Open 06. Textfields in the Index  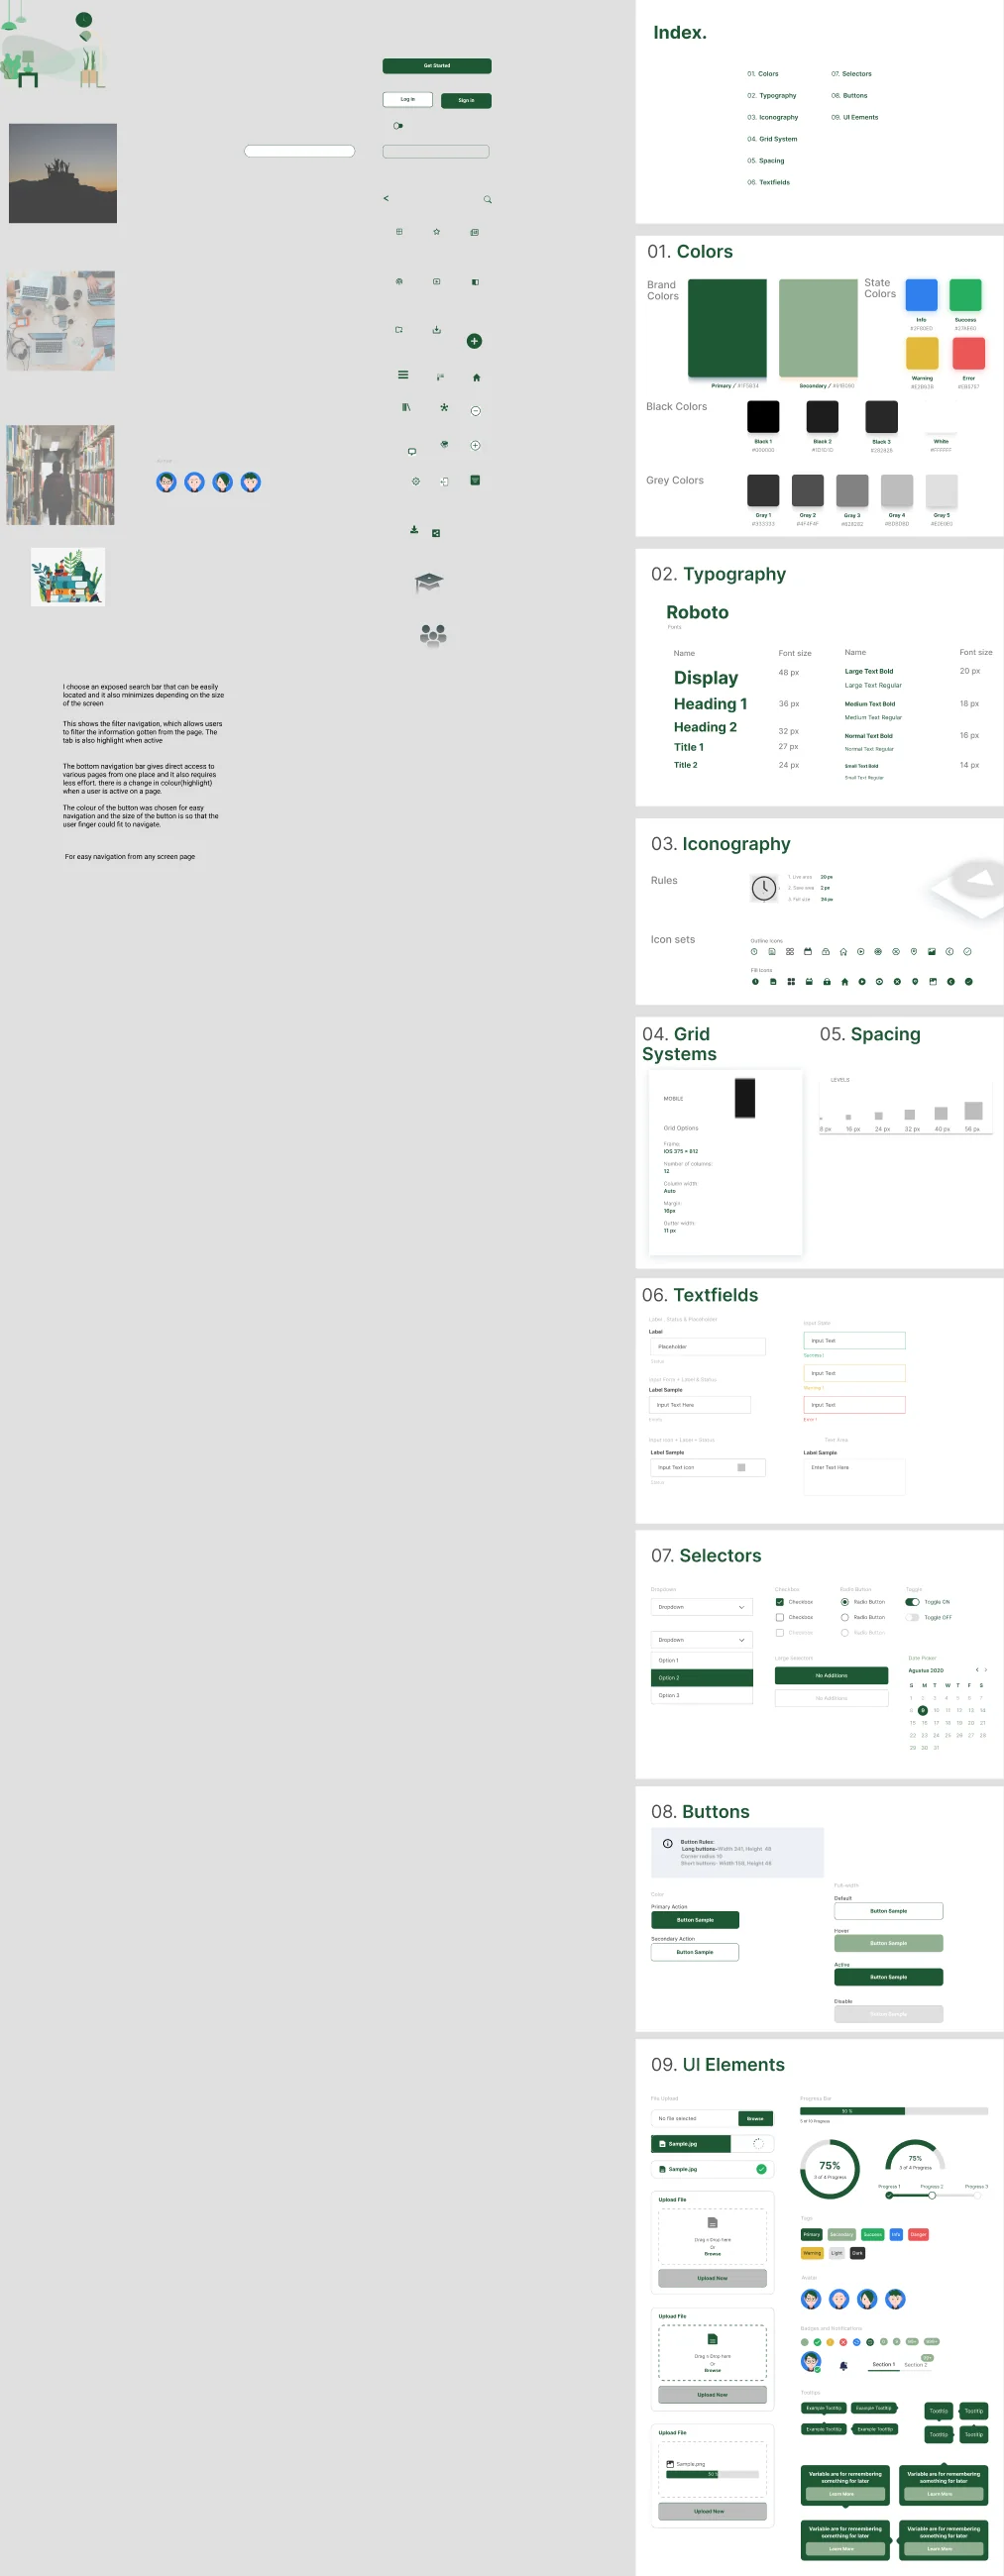click(768, 182)
